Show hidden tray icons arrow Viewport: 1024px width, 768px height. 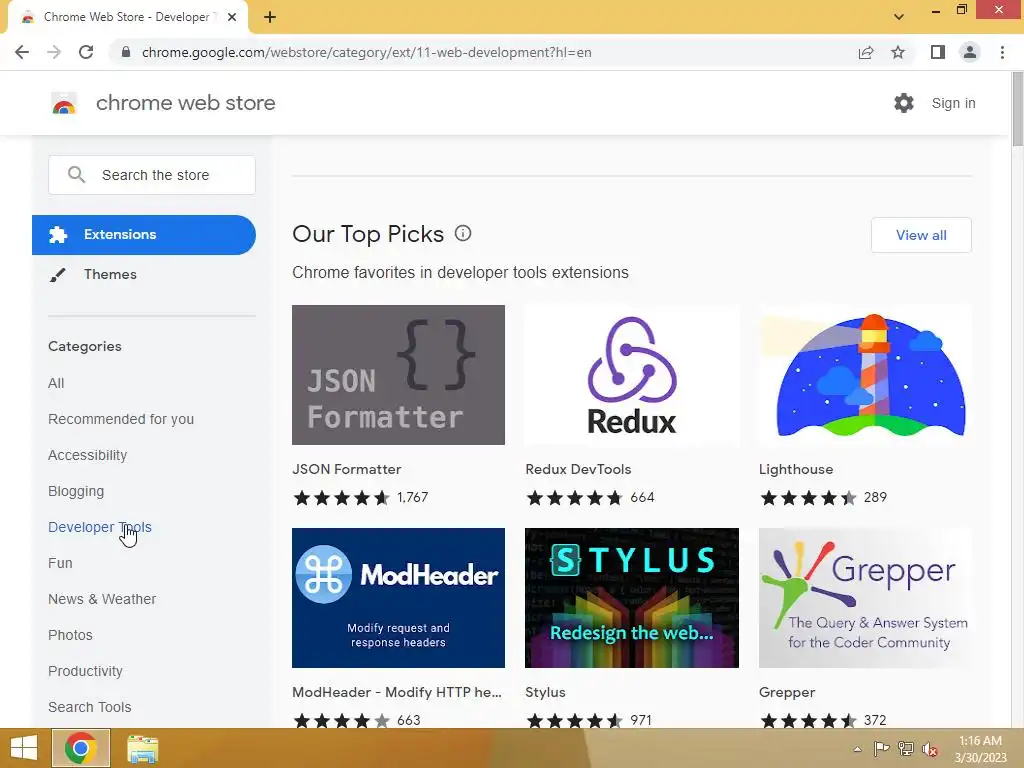tap(857, 749)
